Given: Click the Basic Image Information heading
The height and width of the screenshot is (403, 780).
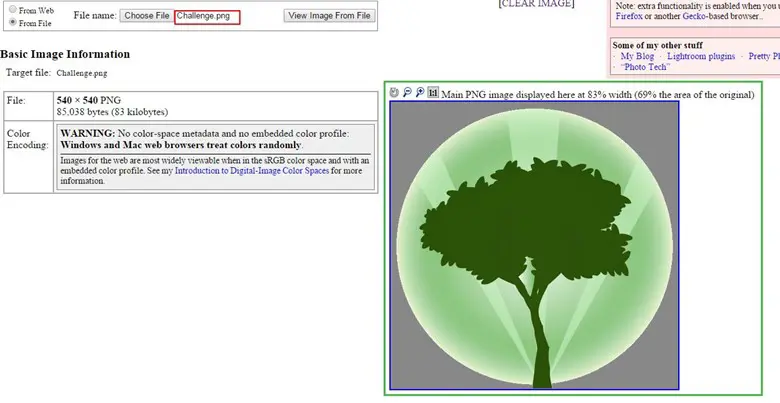Looking at the screenshot, I should point(65,54).
